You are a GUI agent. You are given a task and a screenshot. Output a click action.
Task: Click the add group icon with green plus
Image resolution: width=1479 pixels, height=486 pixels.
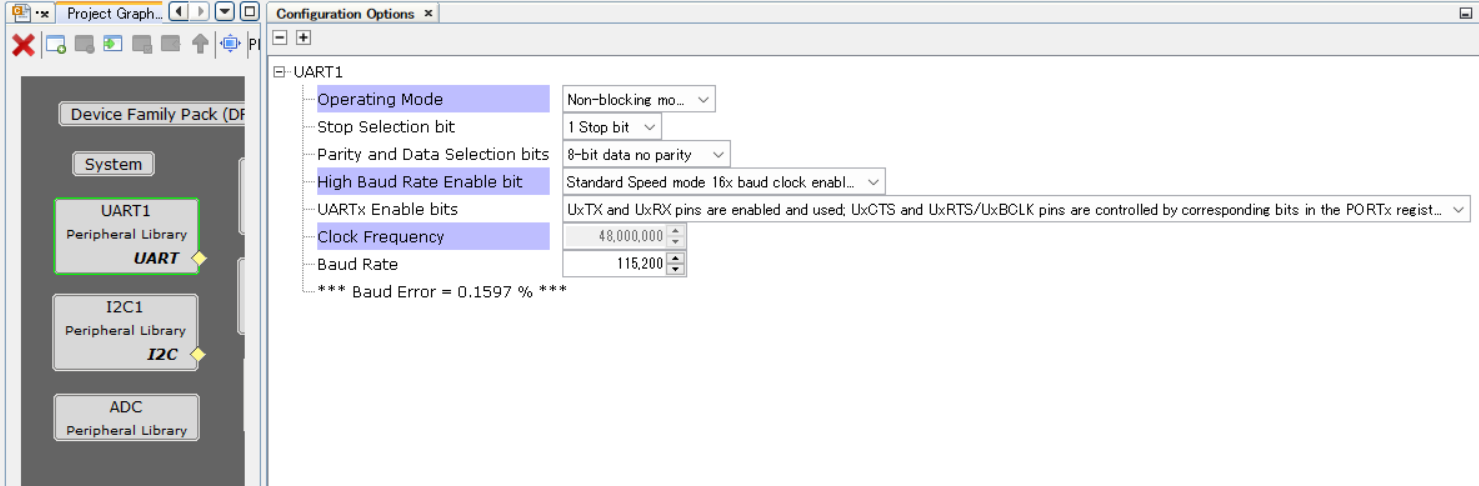tap(56, 44)
